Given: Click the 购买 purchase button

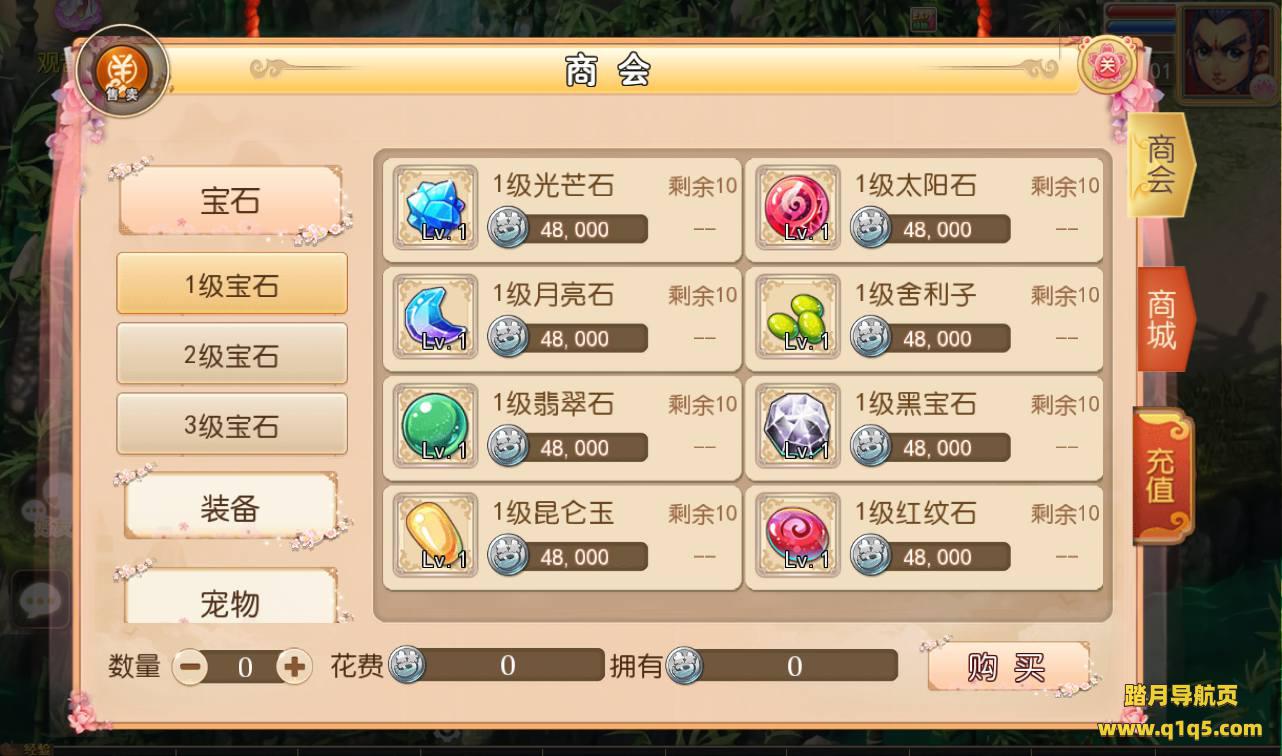Looking at the screenshot, I should [x=1007, y=667].
